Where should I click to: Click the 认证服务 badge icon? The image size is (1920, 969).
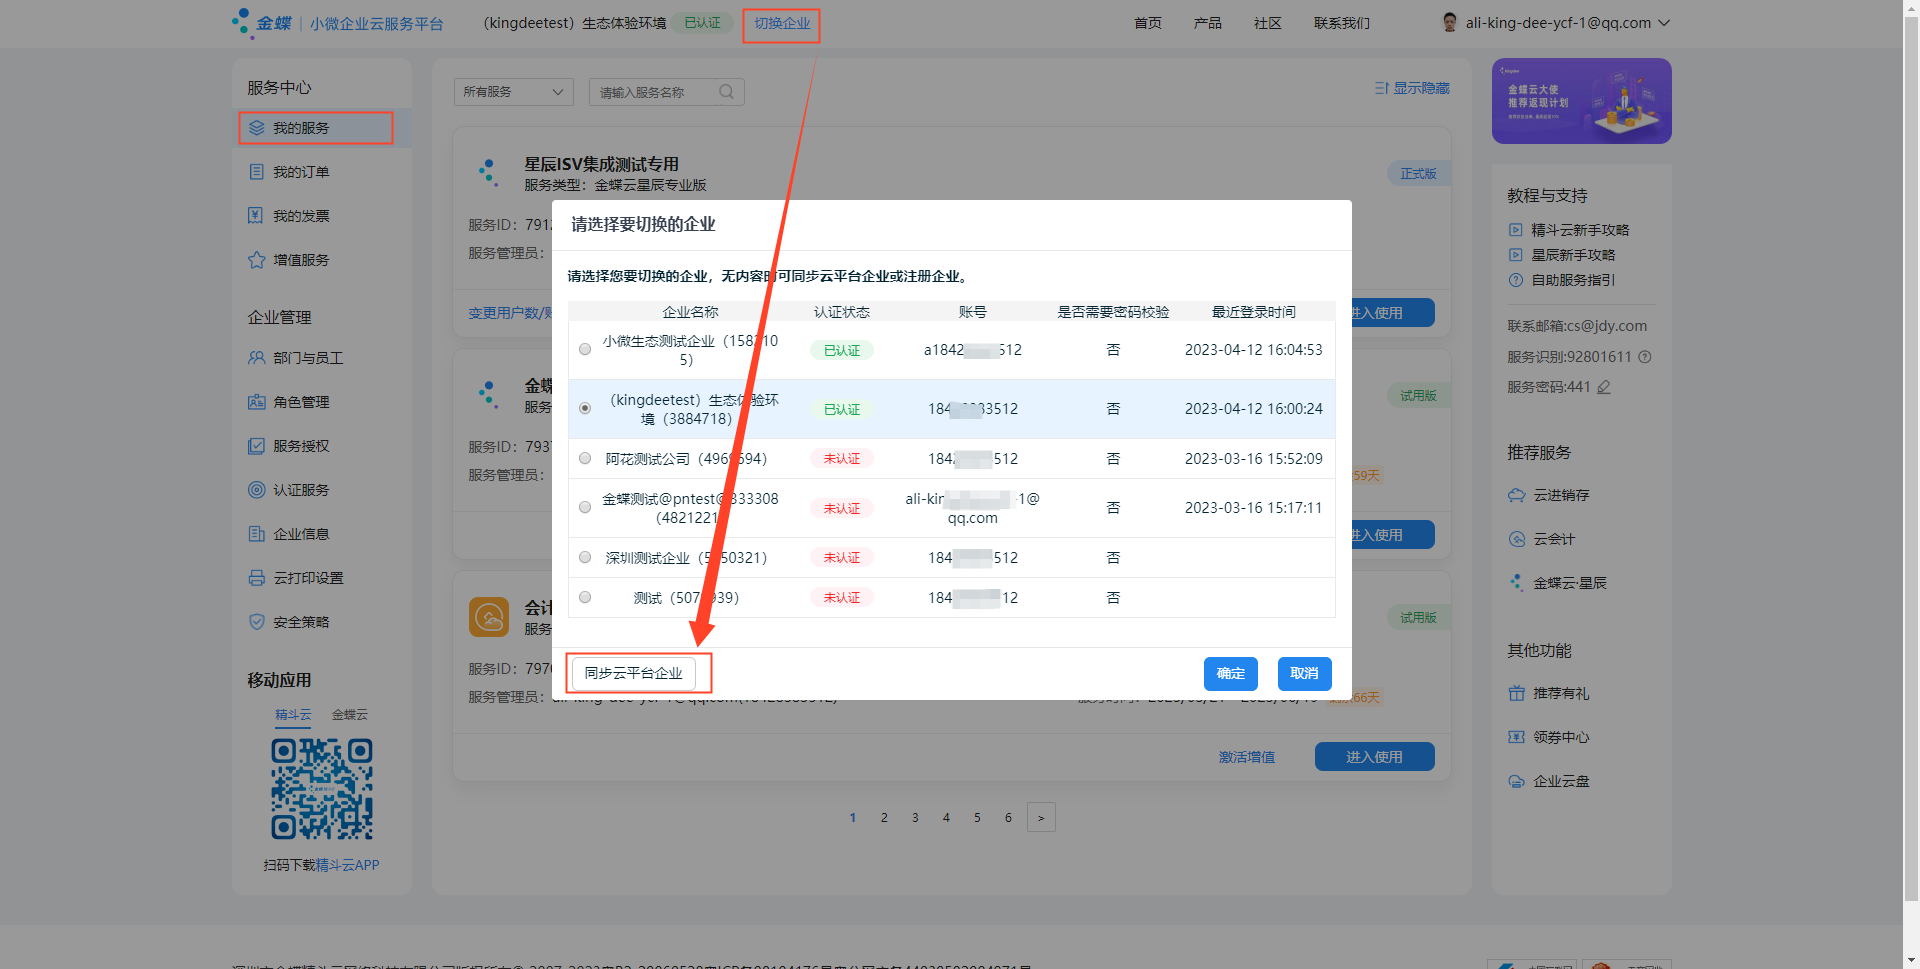[257, 490]
